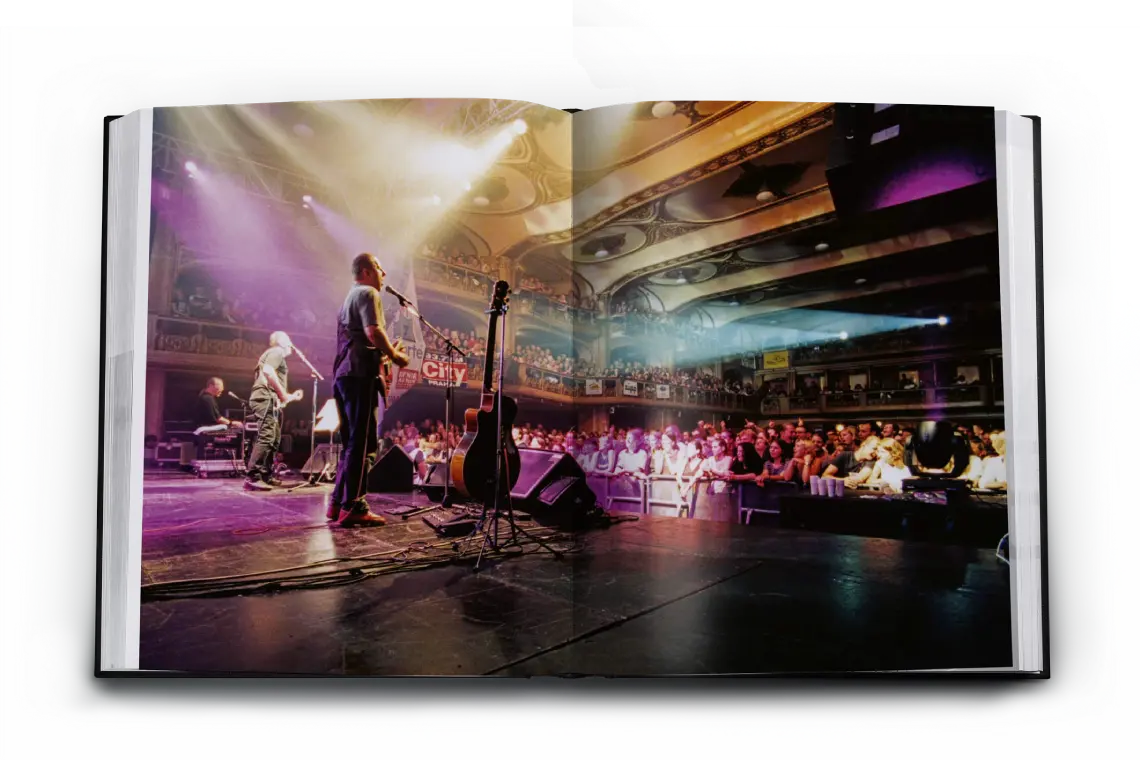The width and height of the screenshot is (1140, 760).
Task: Click the hanging speaker array at top right
Action: point(908,160)
